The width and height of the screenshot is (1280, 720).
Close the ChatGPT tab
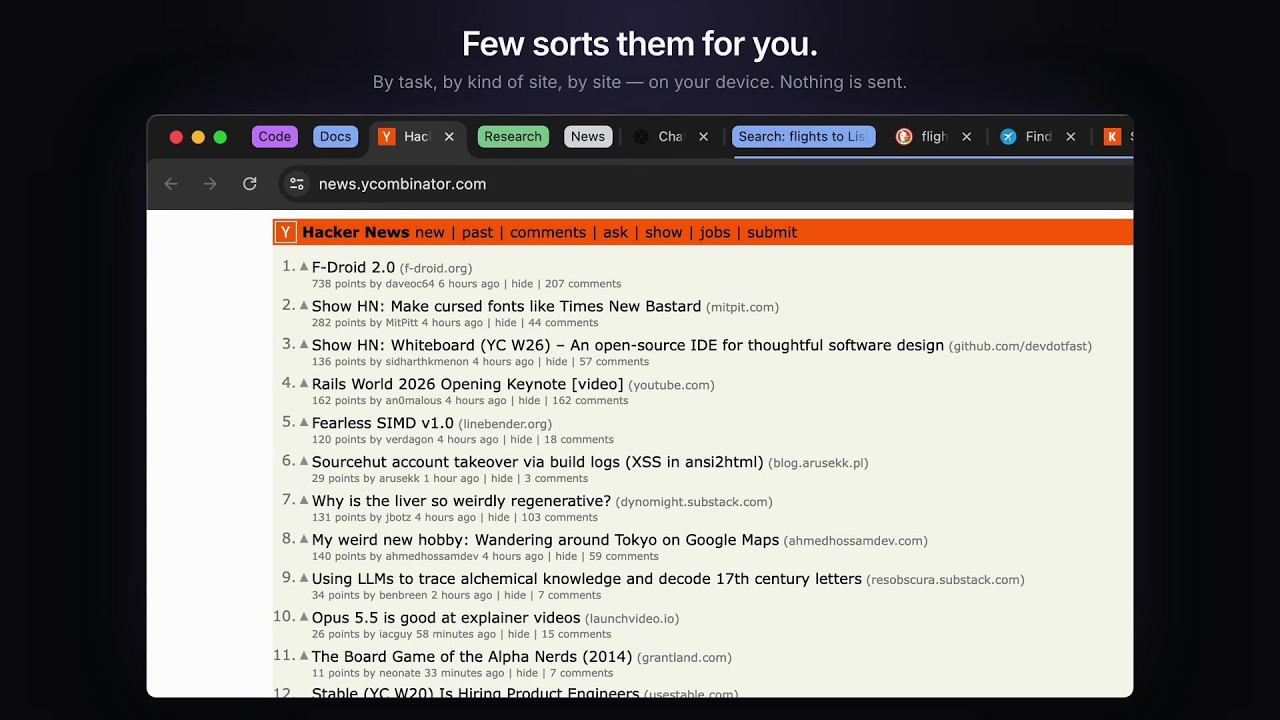[x=703, y=137]
